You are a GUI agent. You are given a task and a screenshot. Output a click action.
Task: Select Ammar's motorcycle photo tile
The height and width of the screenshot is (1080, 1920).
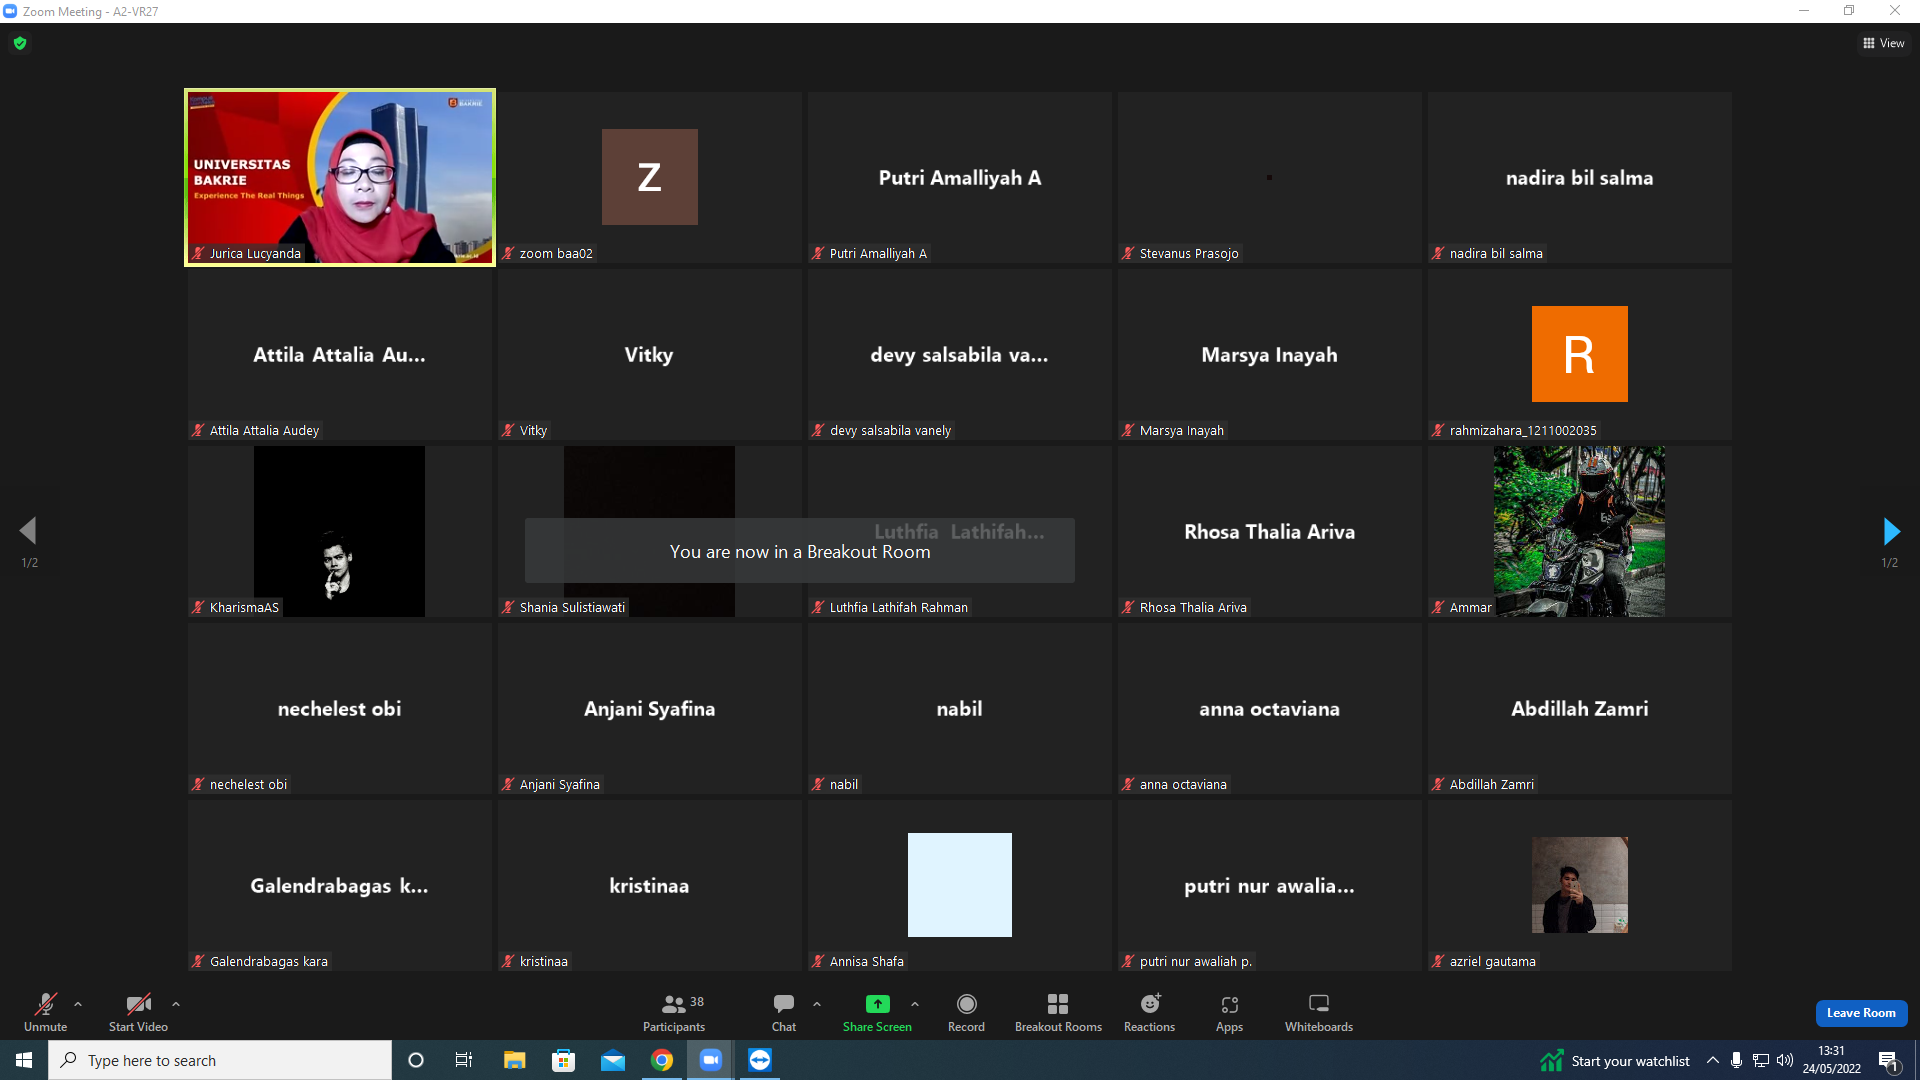click(x=1580, y=531)
